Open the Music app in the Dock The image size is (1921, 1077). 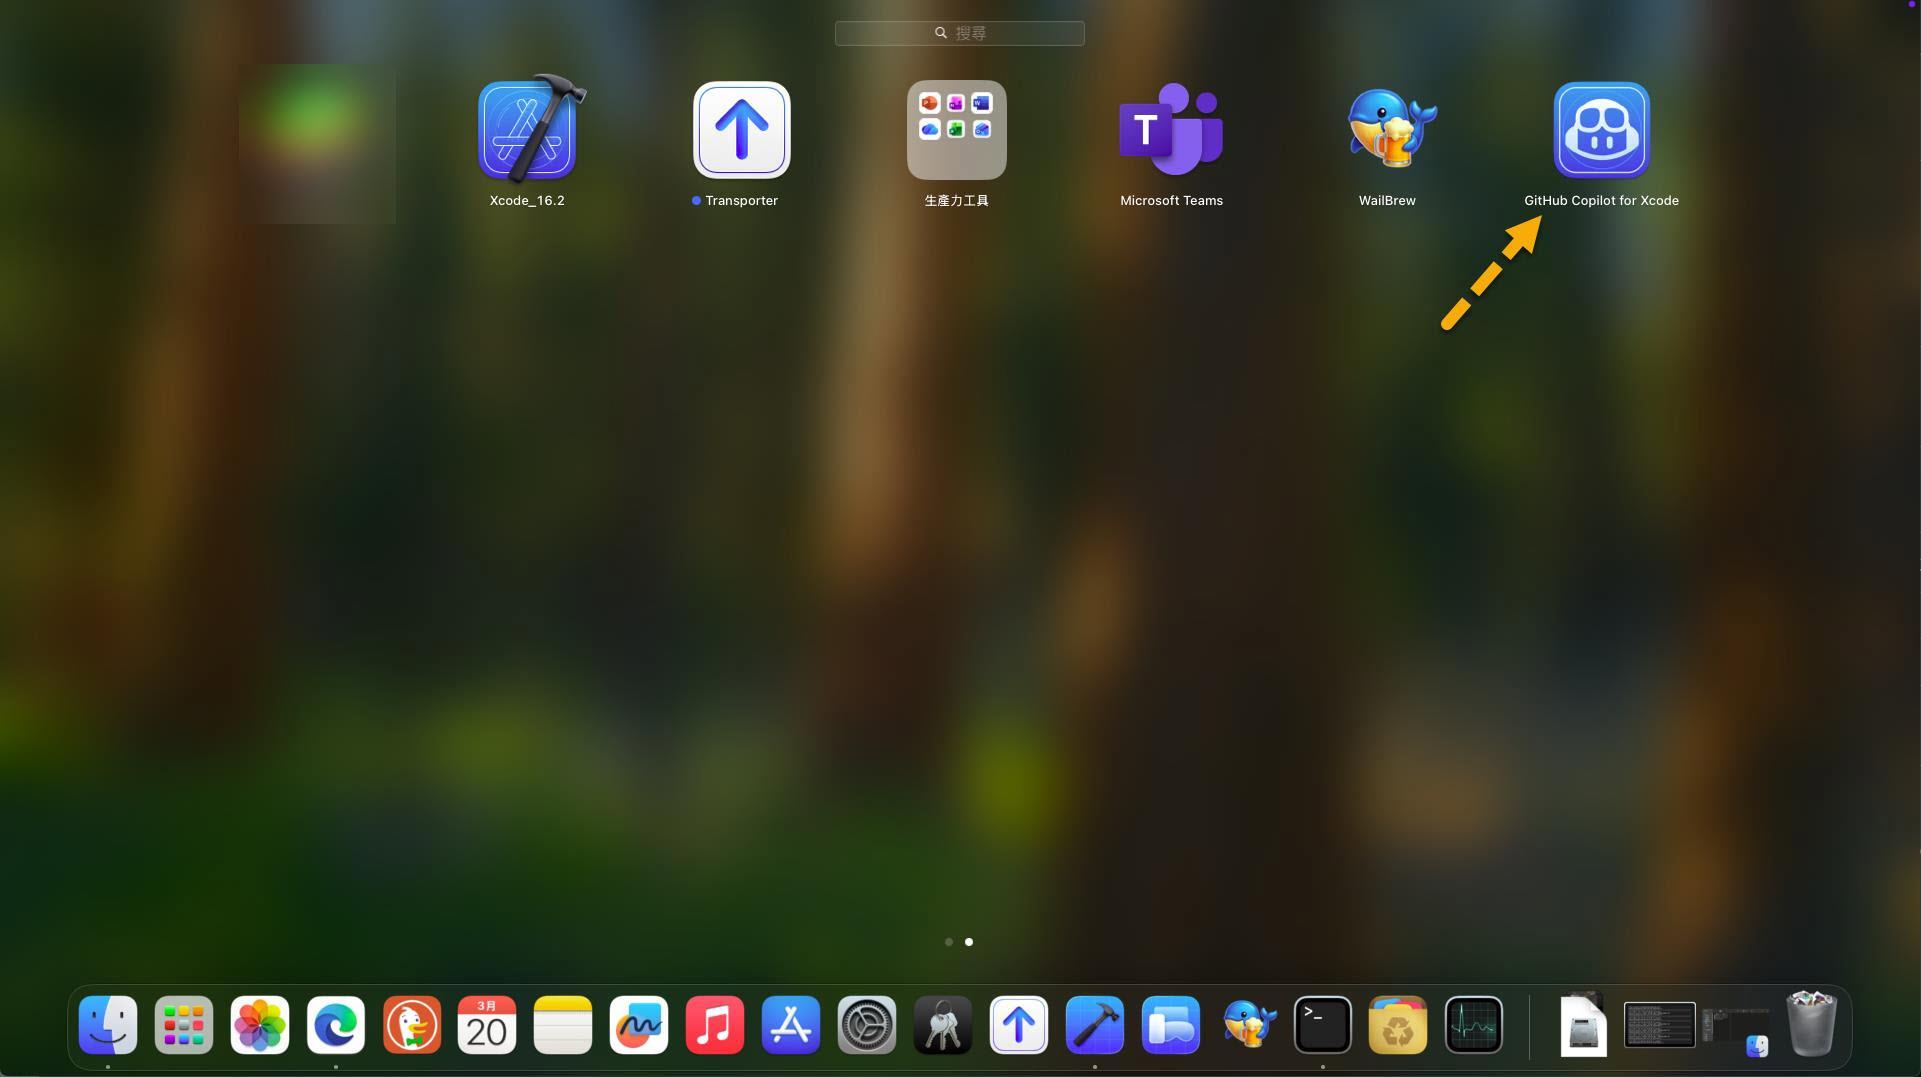[x=715, y=1025]
